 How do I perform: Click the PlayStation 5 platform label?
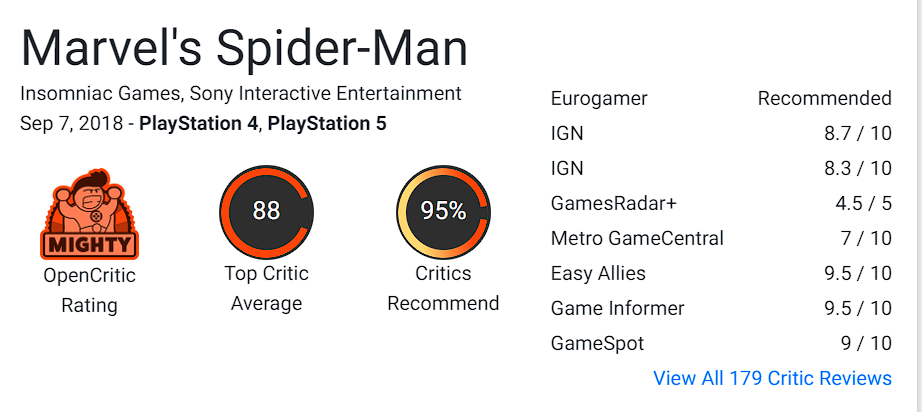tap(327, 124)
